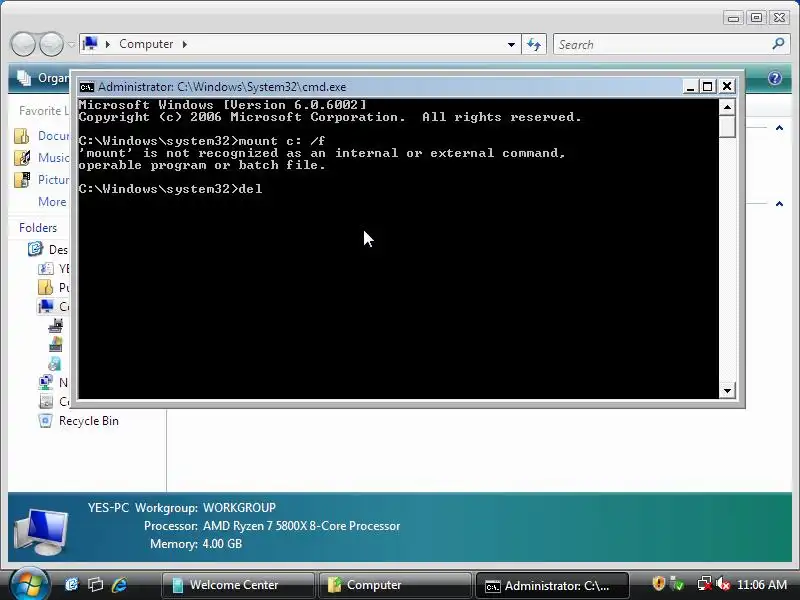The height and width of the screenshot is (600, 800).
Task: Open Explorer help question mark icon
Action: point(774,78)
